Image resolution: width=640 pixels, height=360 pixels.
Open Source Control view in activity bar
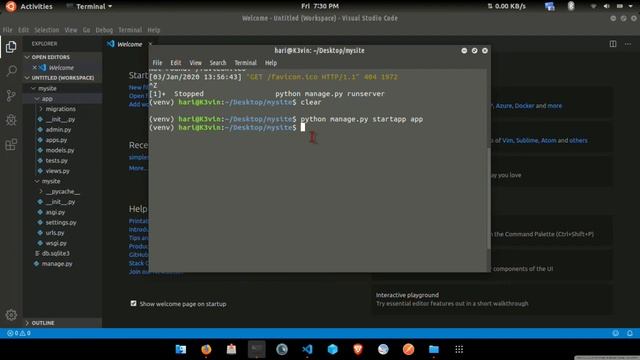tap(11, 96)
